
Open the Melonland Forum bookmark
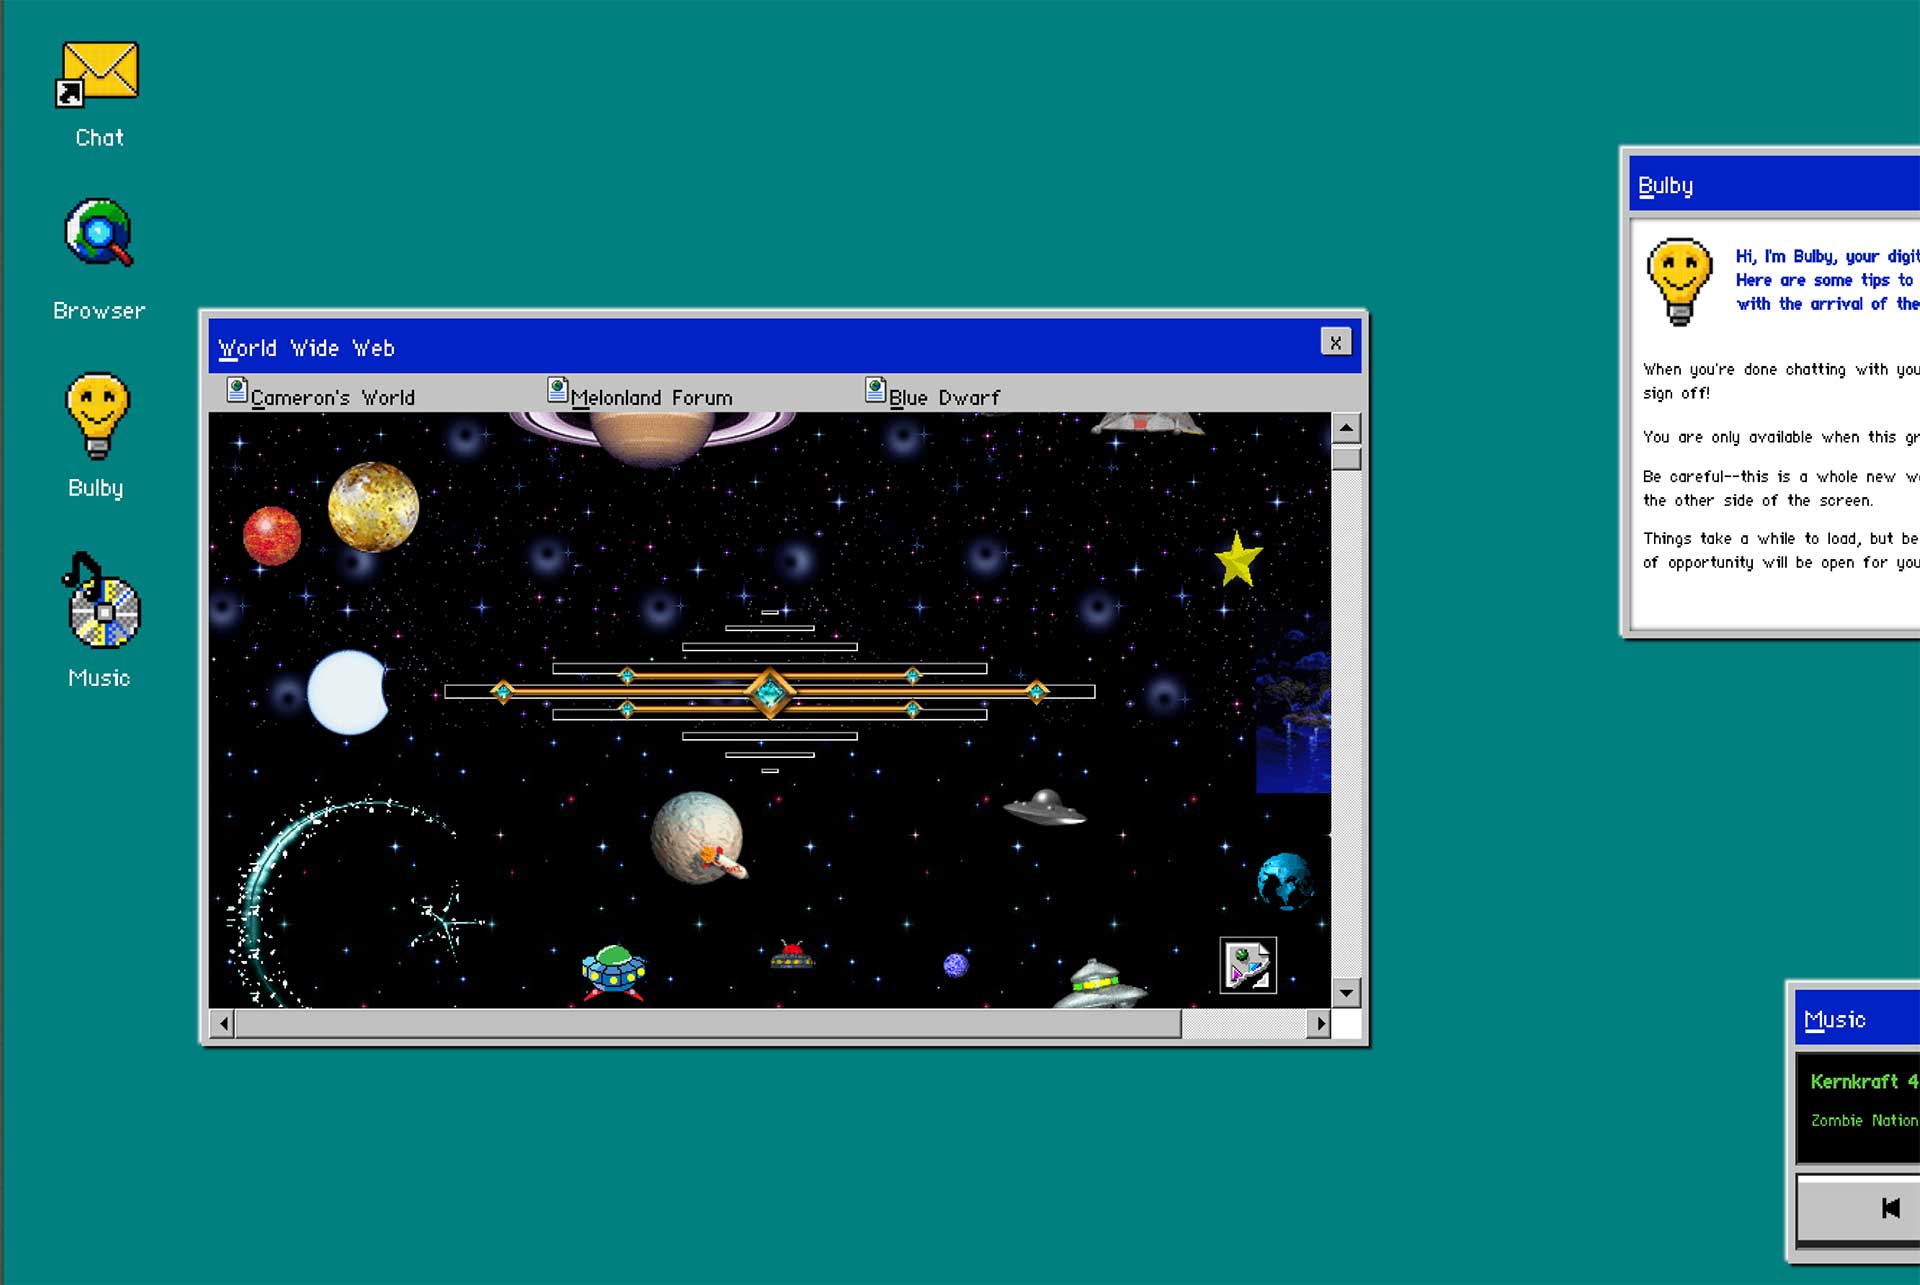640,396
